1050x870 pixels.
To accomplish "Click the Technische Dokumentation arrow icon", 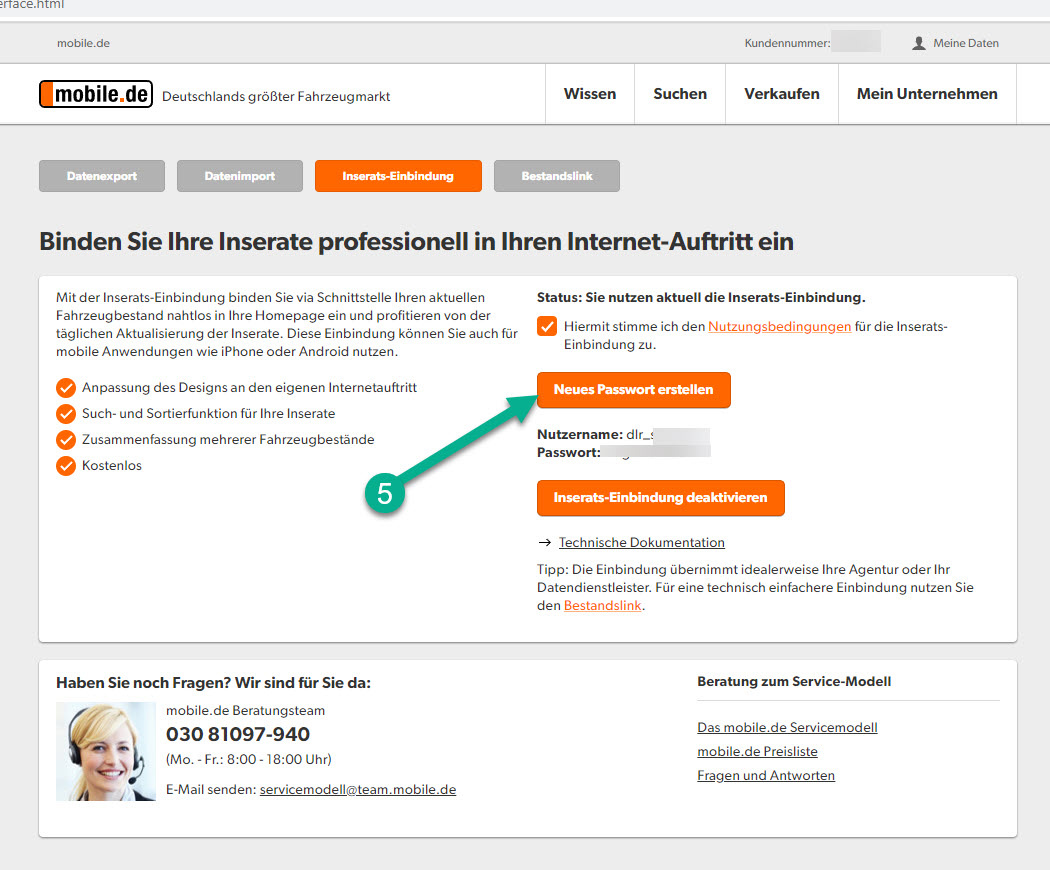I will (544, 542).
